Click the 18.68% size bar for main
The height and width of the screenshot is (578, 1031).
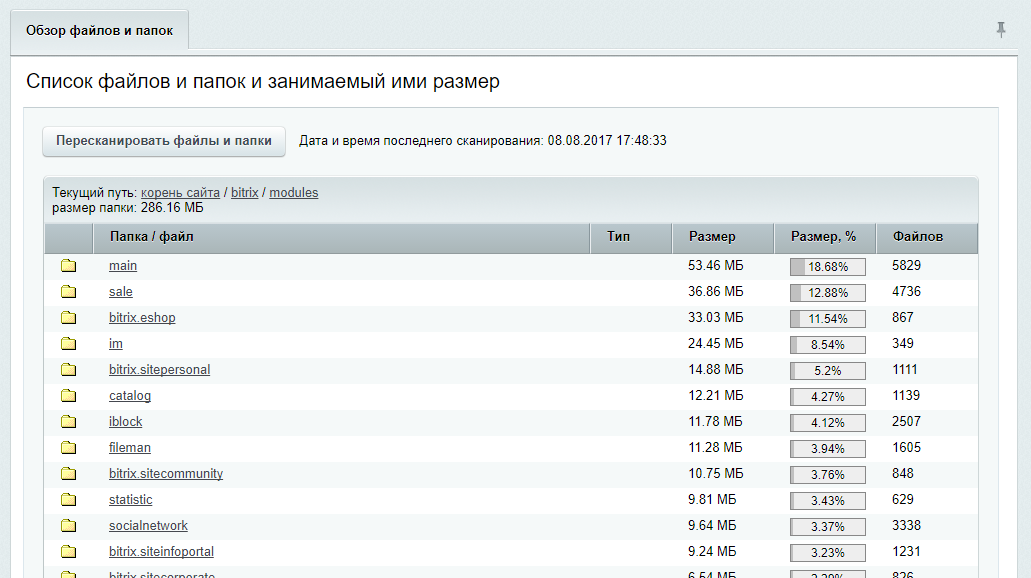click(x=827, y=267)
